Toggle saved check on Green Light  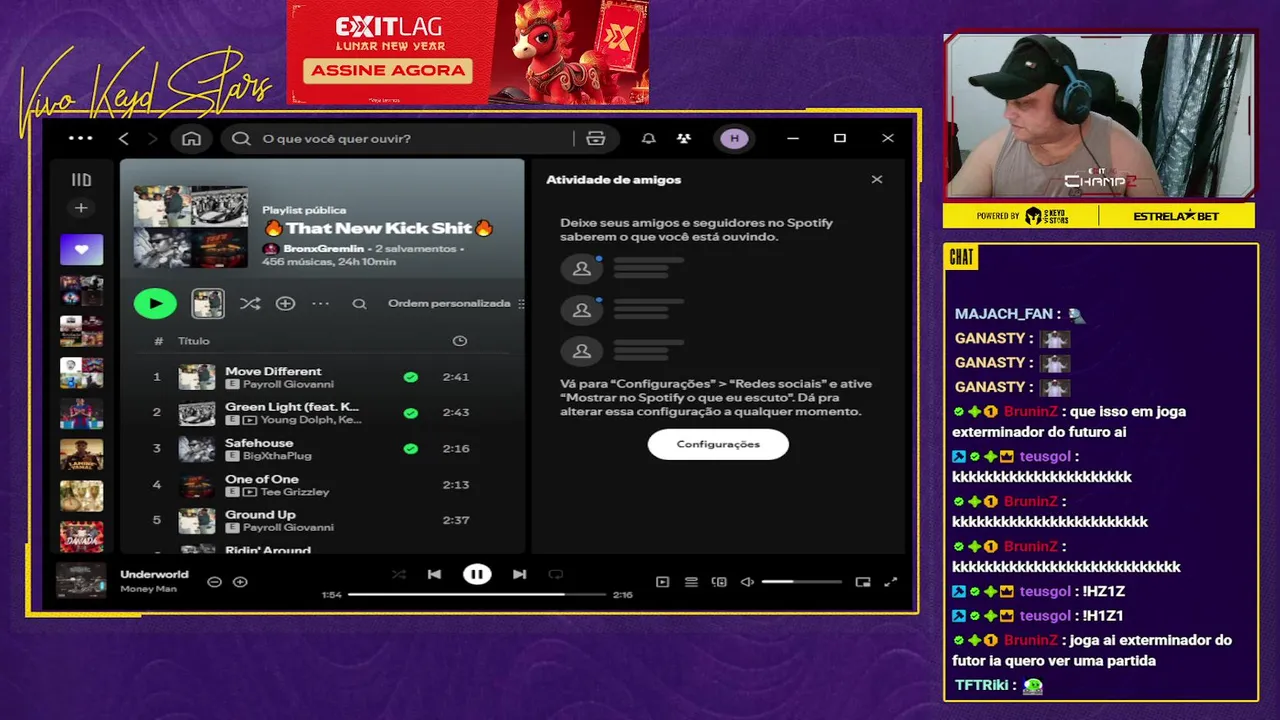(410, 413)
